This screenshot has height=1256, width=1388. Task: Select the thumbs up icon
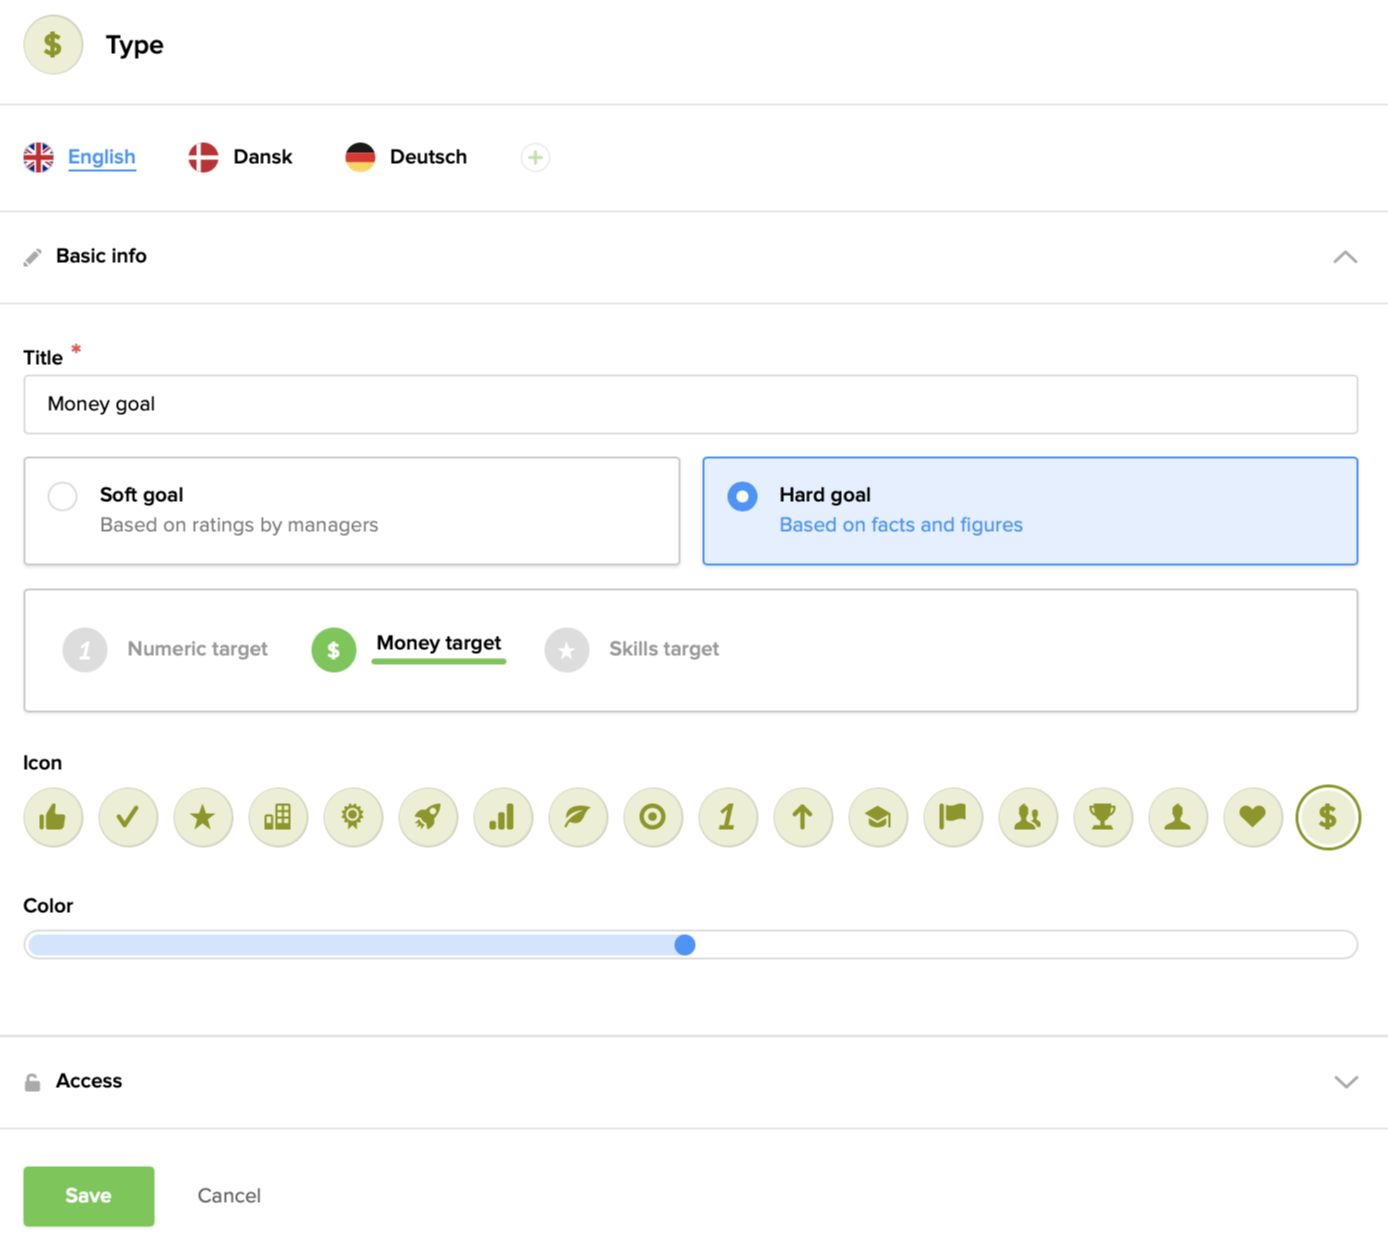(x=53, y=817)
